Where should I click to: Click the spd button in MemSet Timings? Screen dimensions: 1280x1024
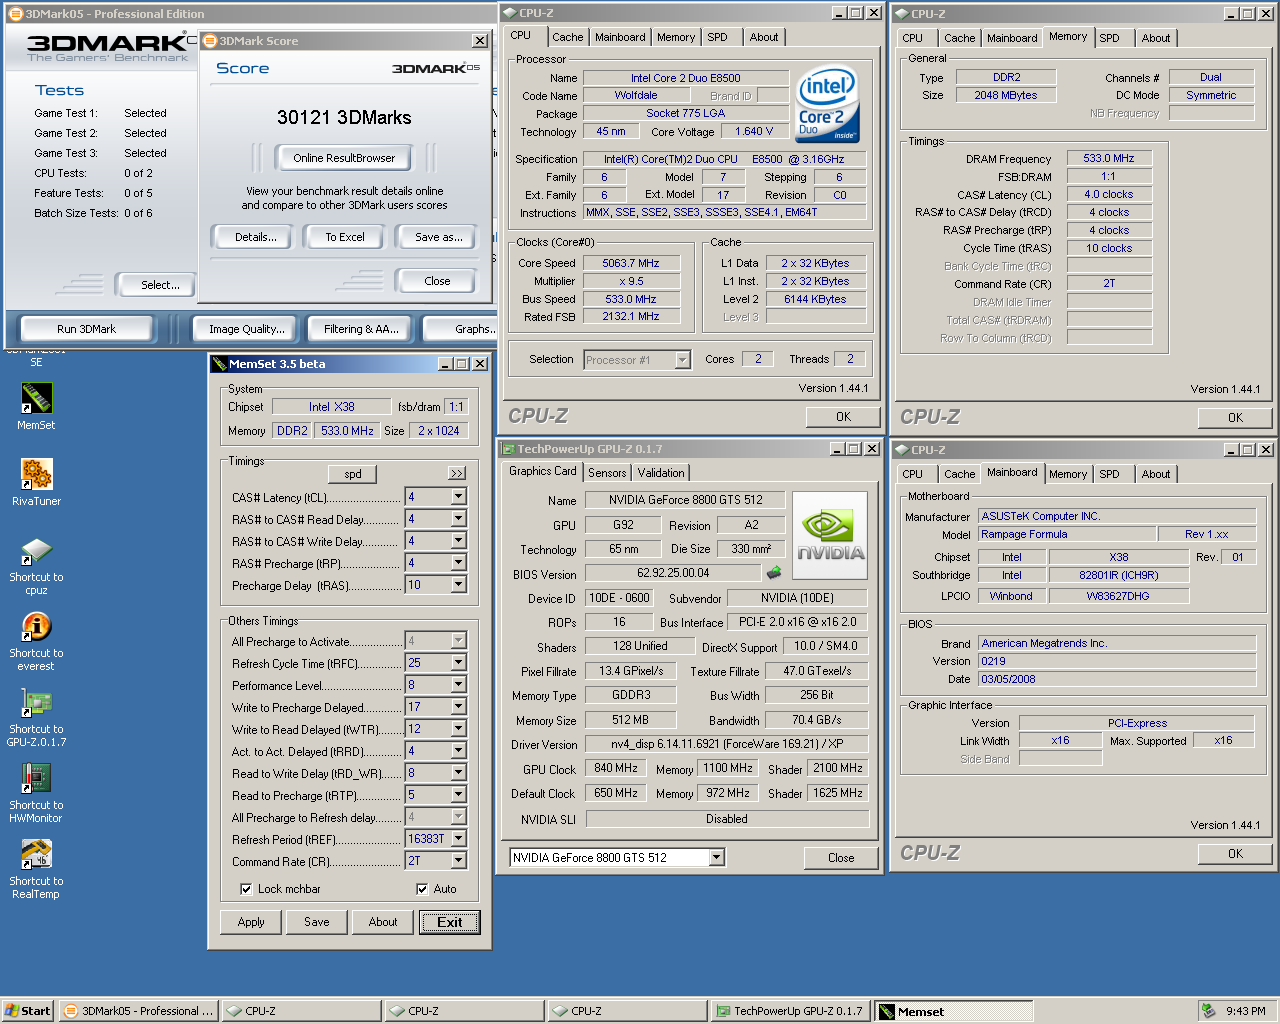(353, 474)
